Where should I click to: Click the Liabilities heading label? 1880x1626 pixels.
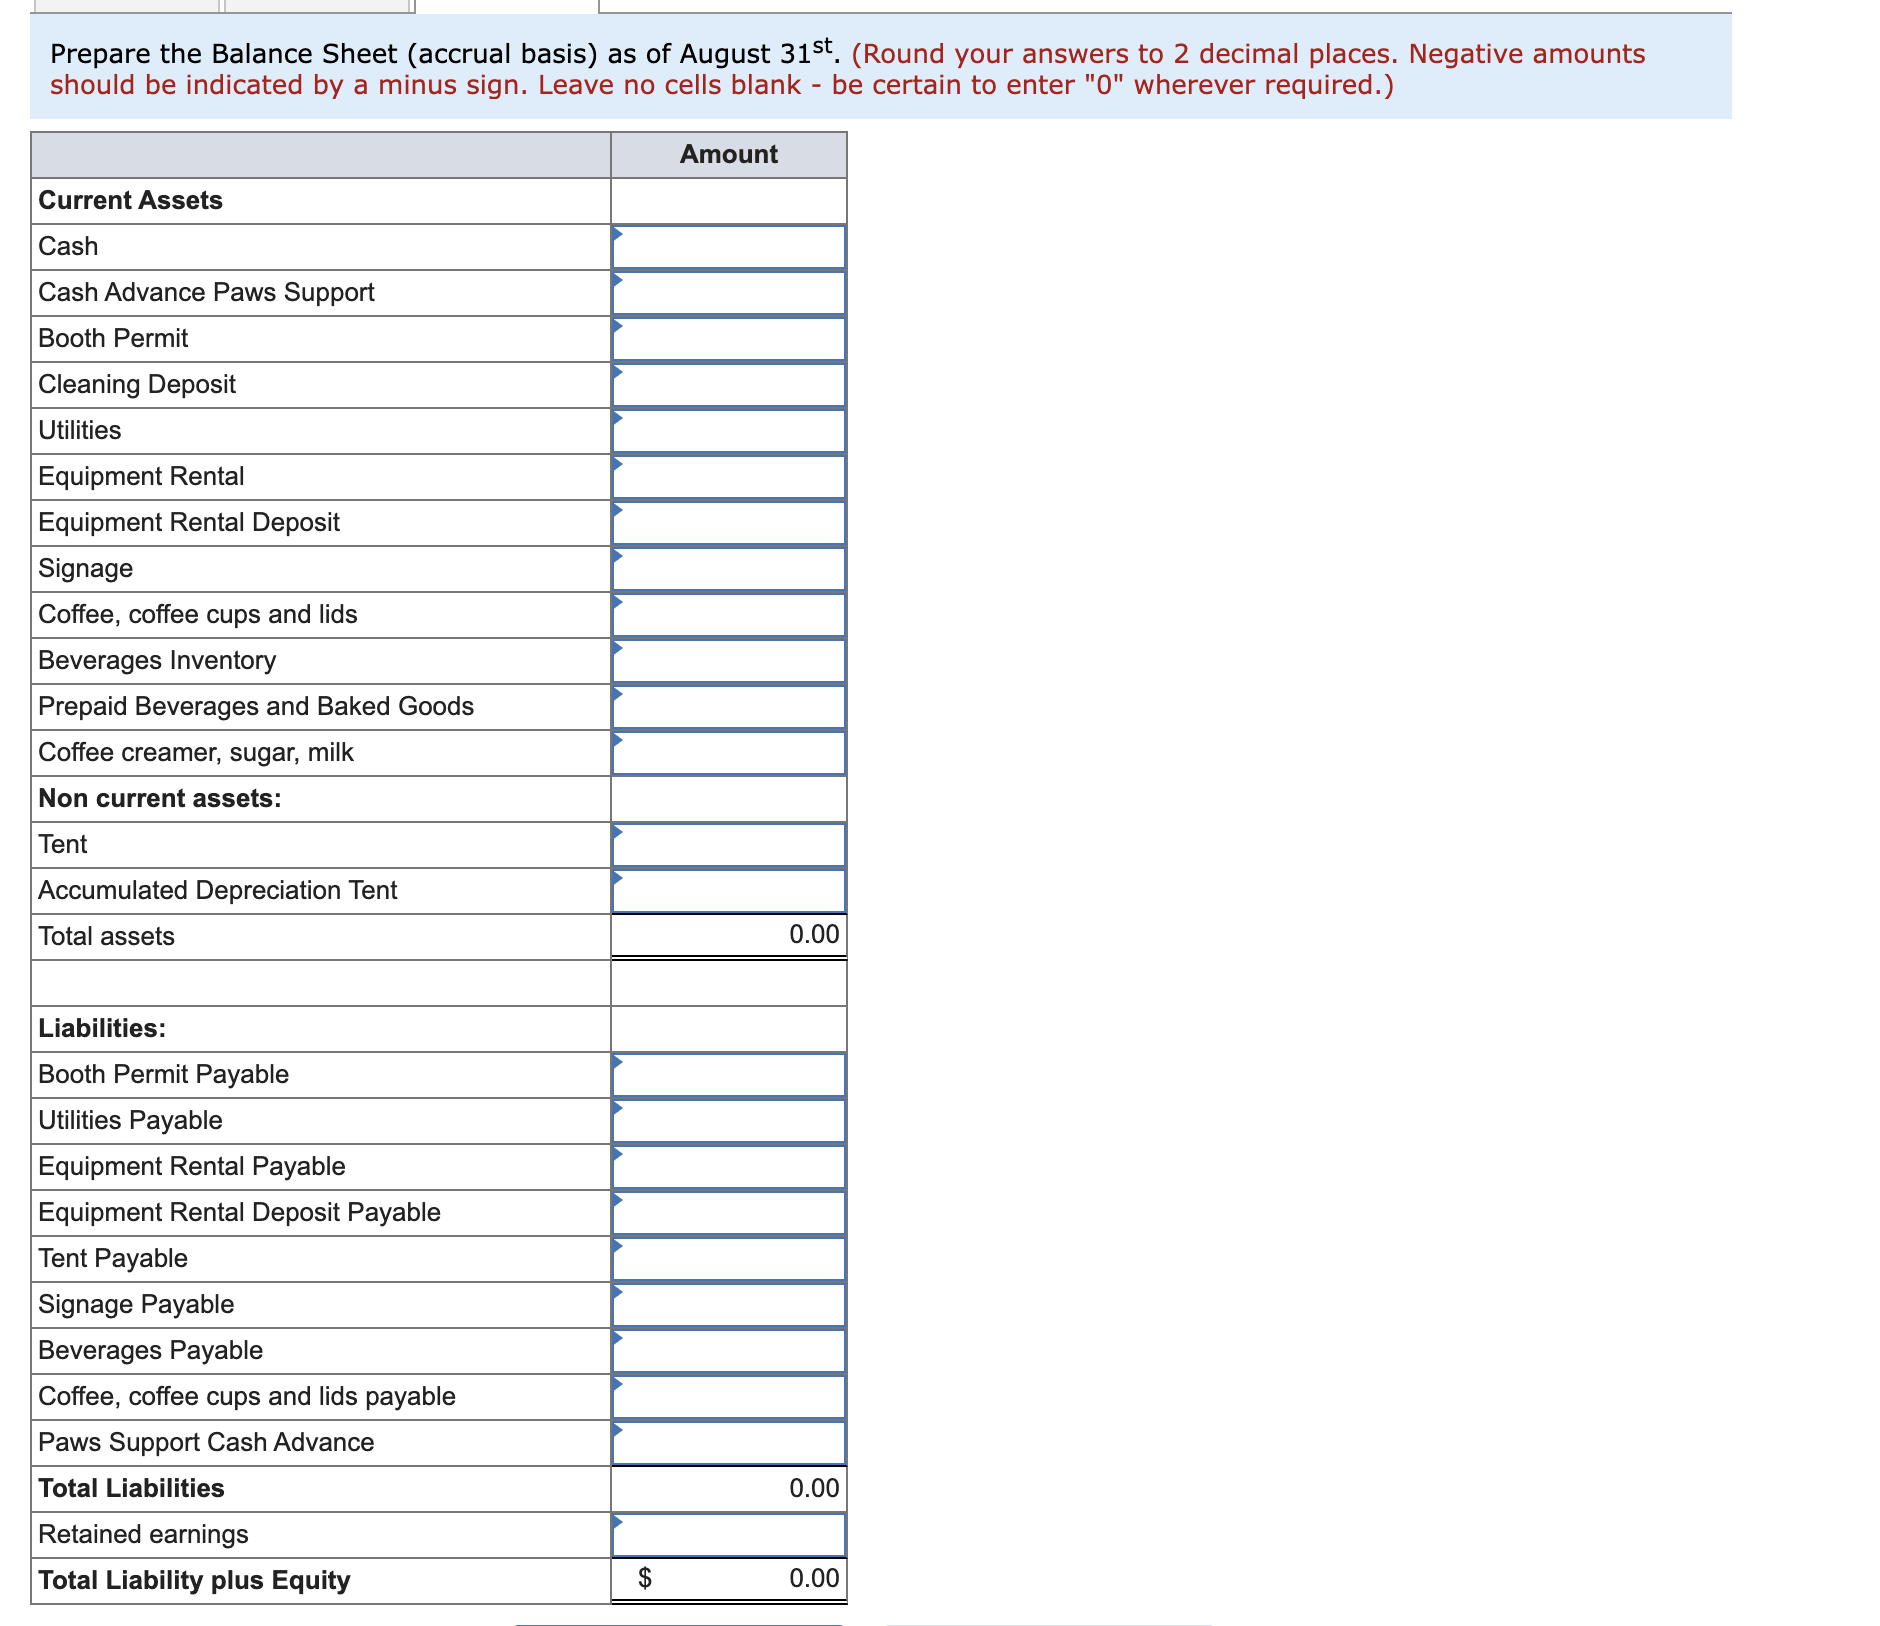coord(102,1028)
